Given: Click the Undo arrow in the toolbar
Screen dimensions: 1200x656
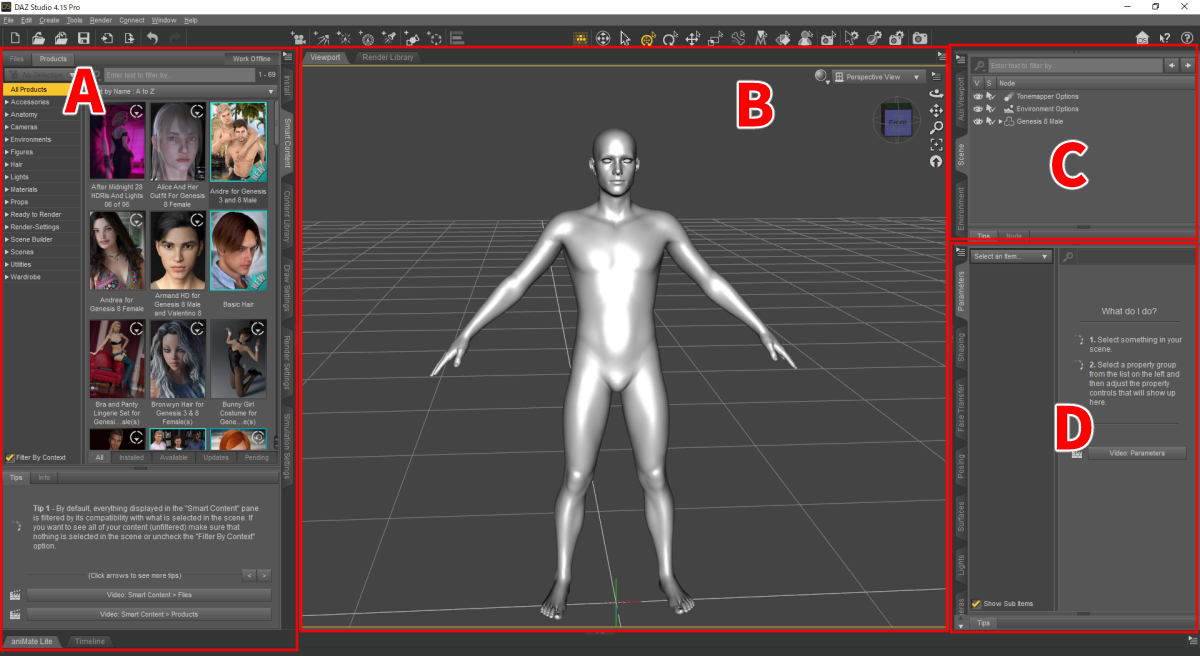Looking at the screenshot, I should point(153,38).
